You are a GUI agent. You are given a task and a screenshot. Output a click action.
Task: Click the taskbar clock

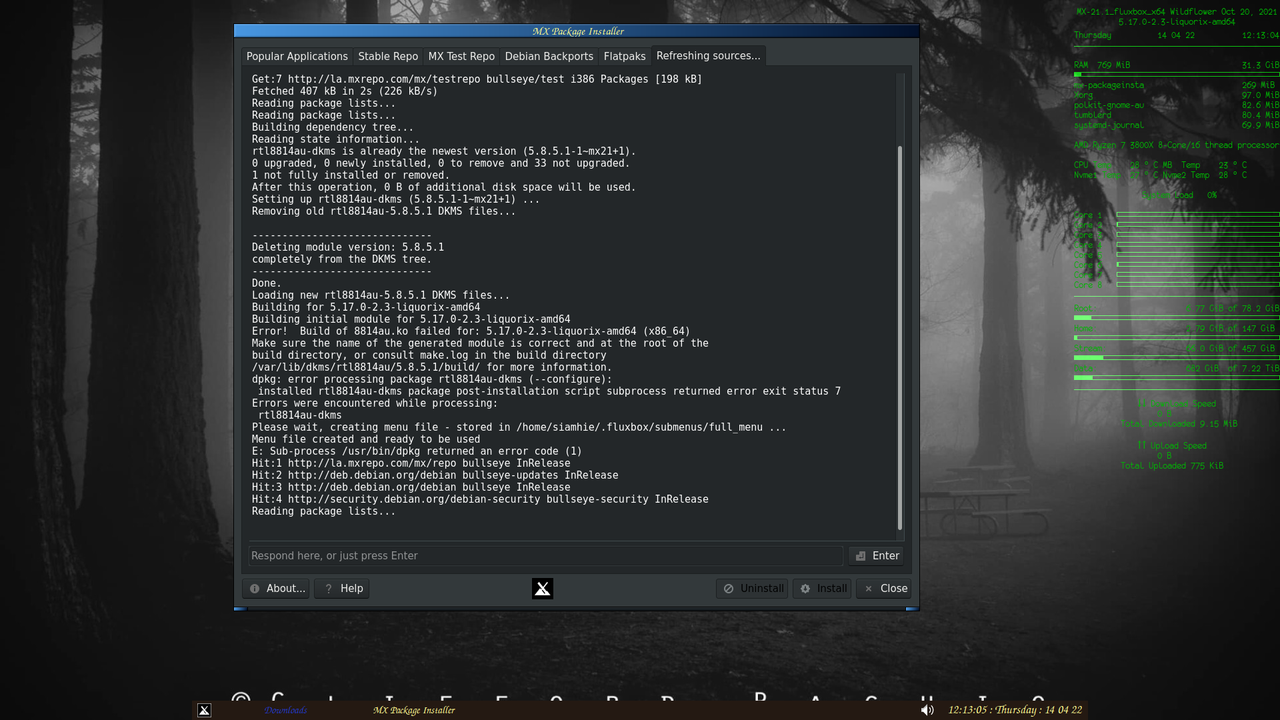coord(1015,710)
